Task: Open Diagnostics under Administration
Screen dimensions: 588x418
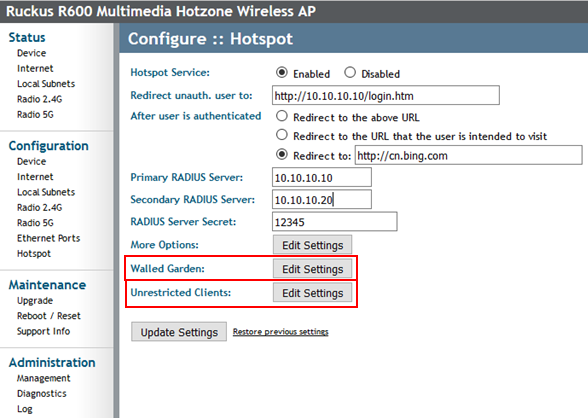Action: (x=42, y=394)
